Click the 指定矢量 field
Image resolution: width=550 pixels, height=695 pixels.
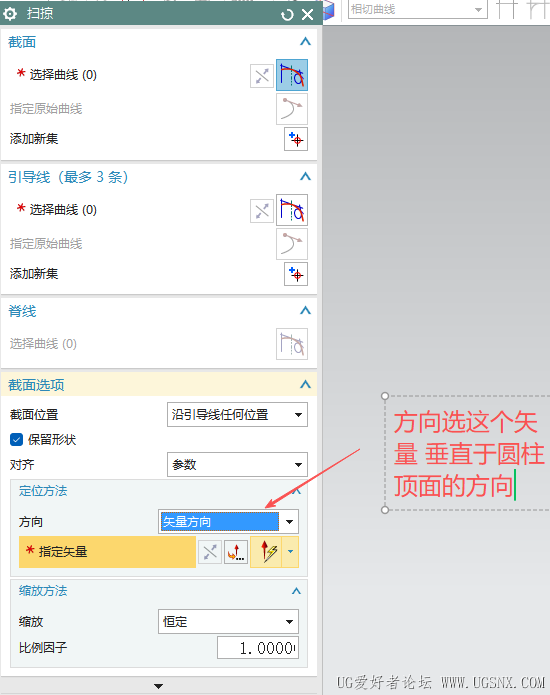click(x=107, y=552)
